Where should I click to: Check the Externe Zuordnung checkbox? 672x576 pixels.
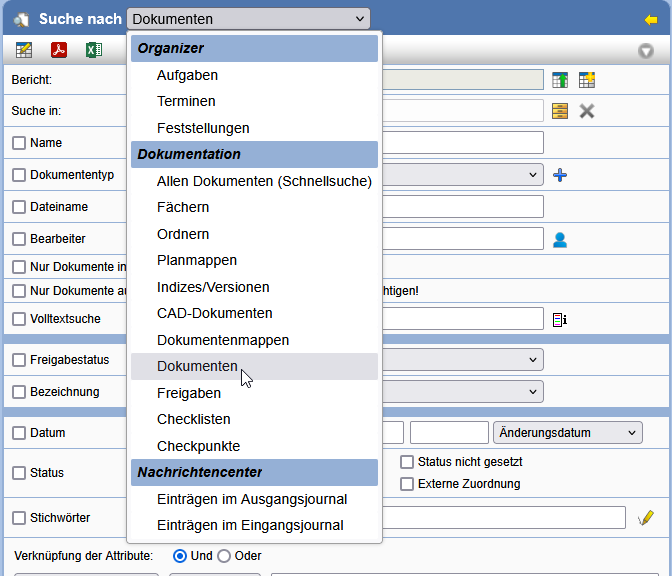[x=407, y=484]
